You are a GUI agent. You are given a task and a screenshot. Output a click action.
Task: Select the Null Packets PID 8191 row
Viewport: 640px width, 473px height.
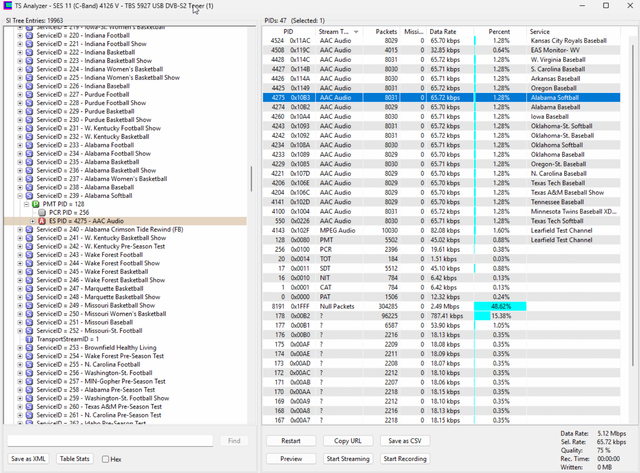(441, 306)
